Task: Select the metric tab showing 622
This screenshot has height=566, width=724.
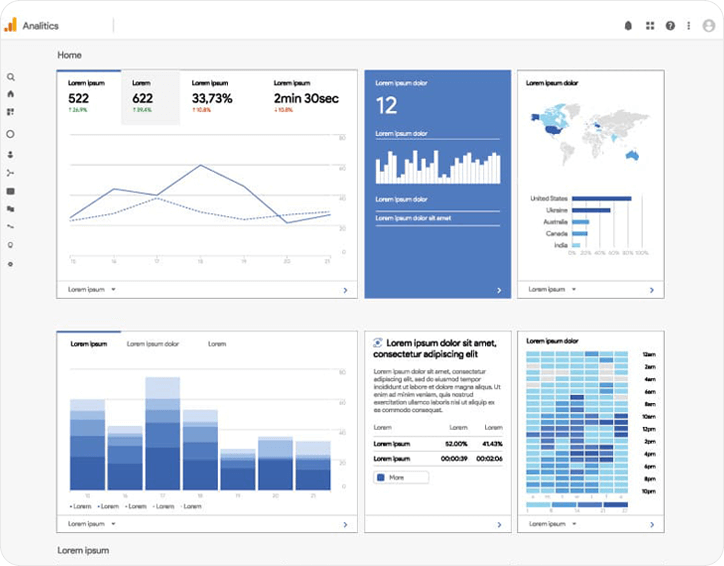Action: click(150, 97)
